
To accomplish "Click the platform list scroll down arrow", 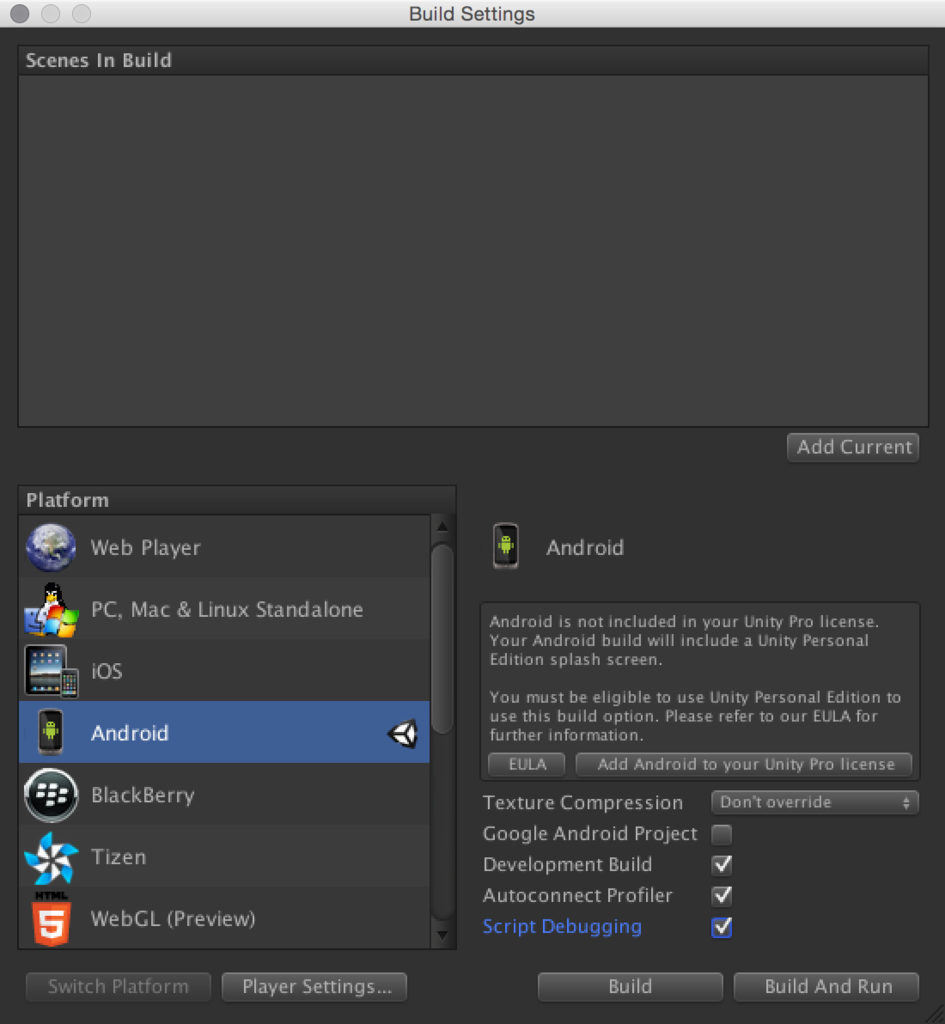I will (x=442, y=936).
